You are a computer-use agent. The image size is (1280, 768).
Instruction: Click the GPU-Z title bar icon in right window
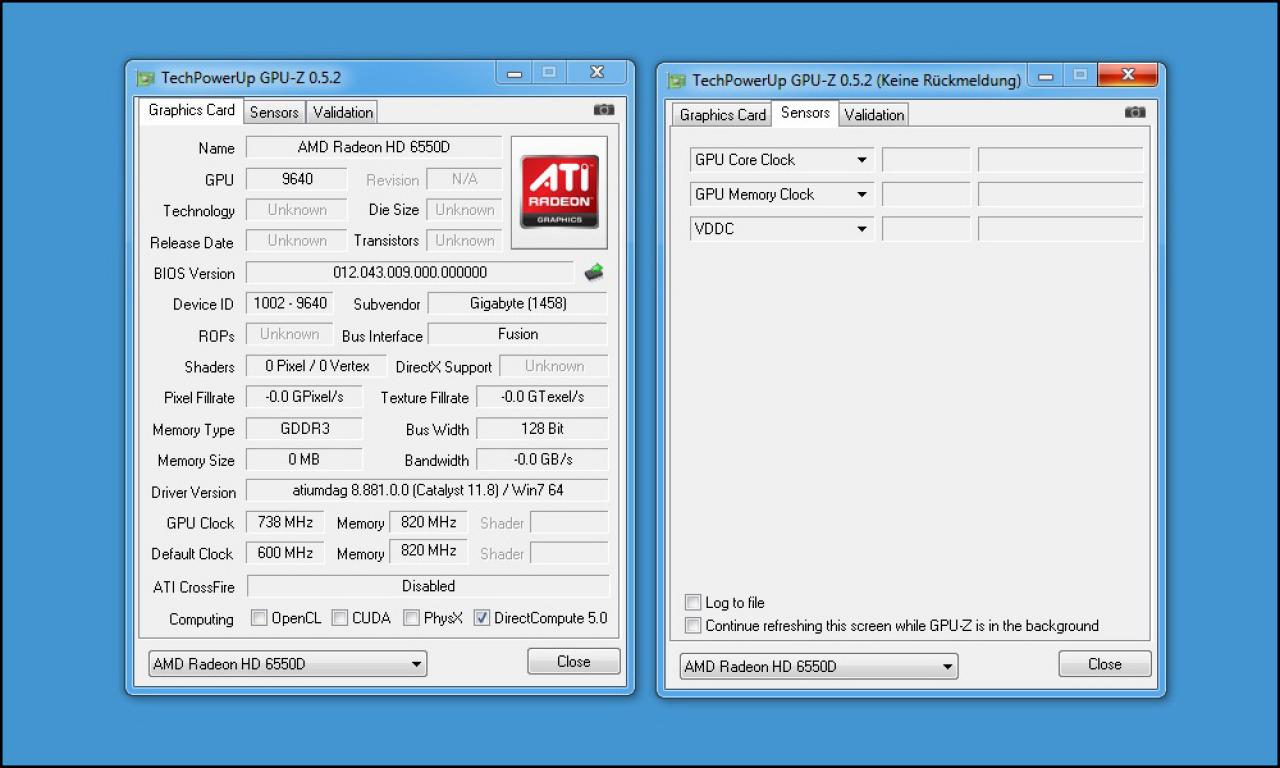tap(677, 81)
